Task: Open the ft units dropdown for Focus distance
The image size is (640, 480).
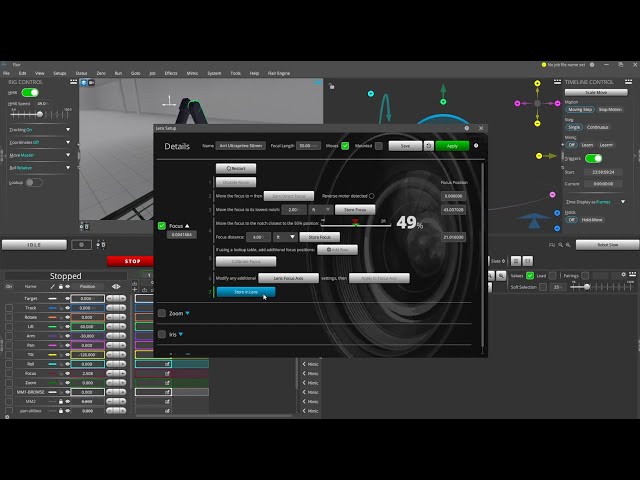Action: [x=285, y=237]
